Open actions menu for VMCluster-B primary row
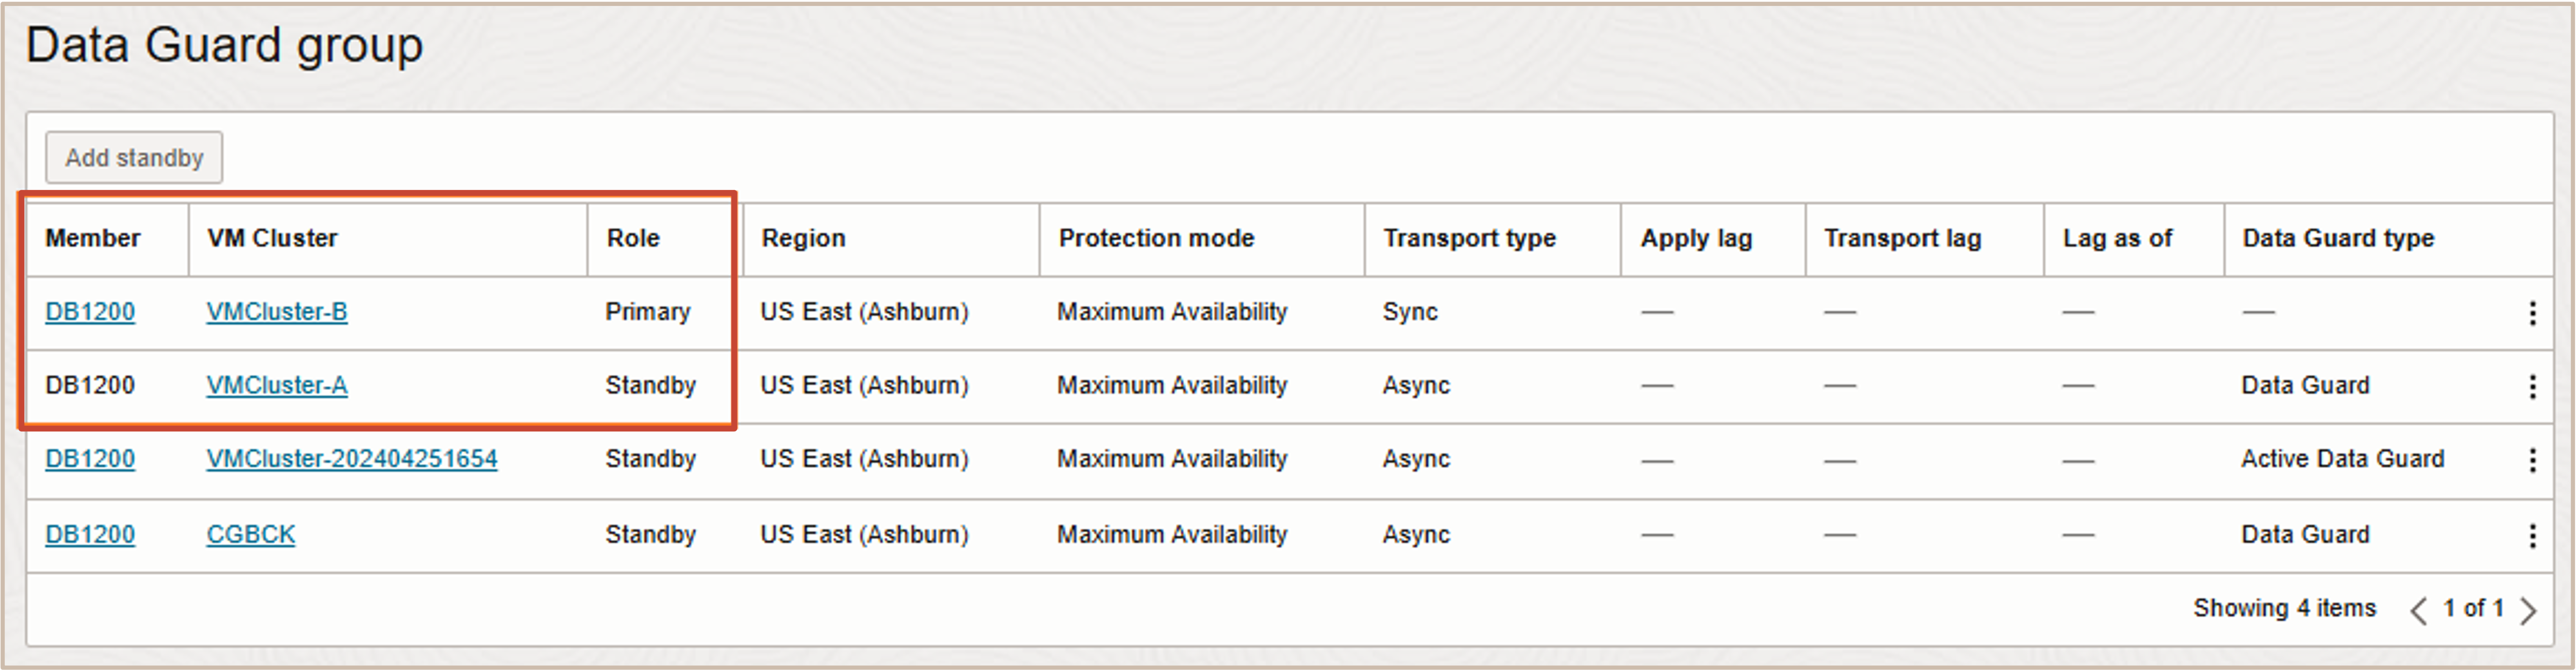The height and width of the screenshot is (670, 2576). point(2532,313)
